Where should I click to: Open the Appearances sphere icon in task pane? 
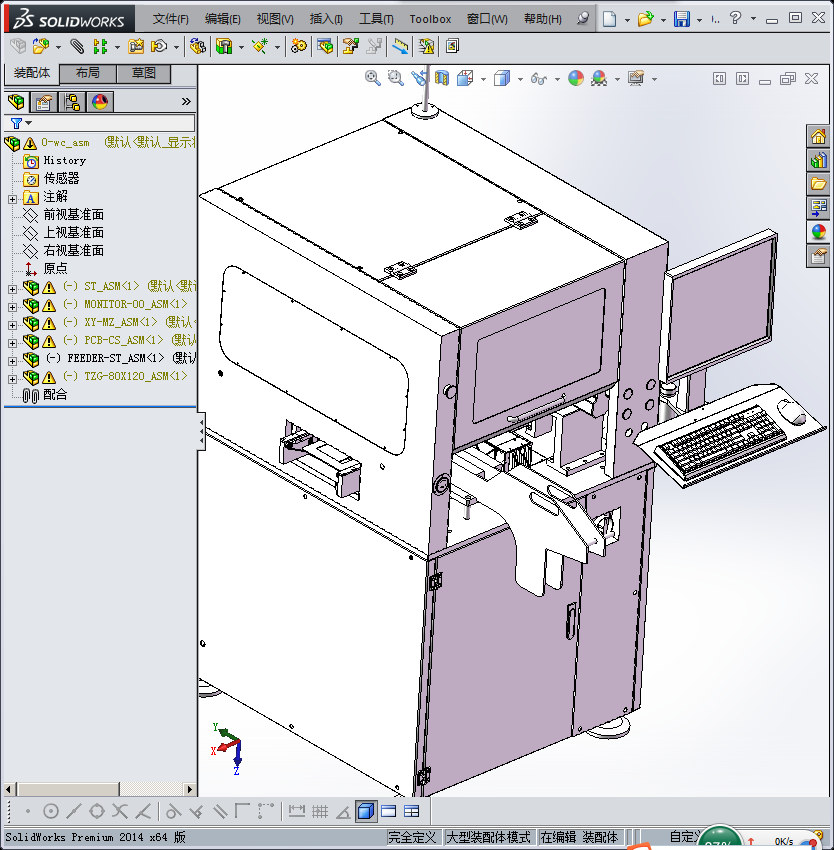tap(818, 231)
